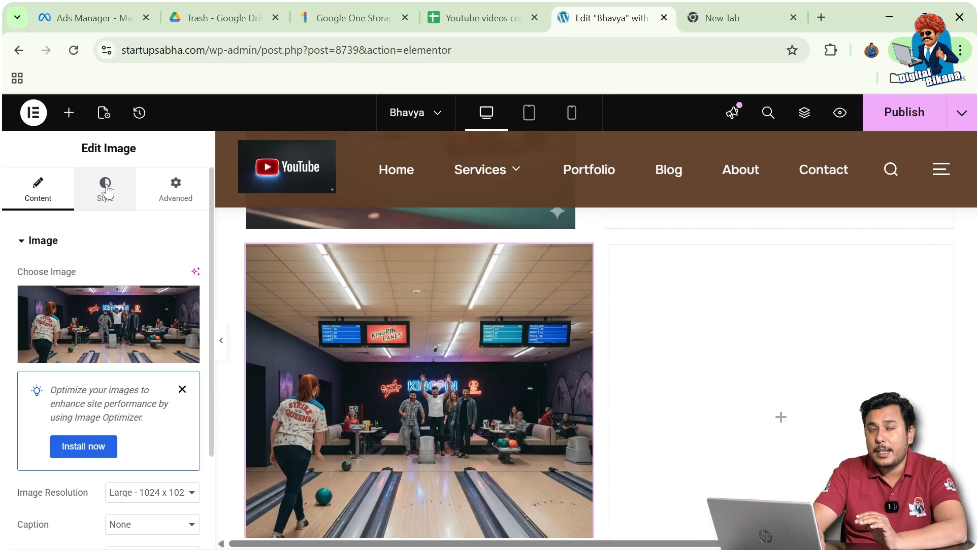Screen dimensions: 978x552
Task: Open Caption dropdown
Action: pos(152,525)
